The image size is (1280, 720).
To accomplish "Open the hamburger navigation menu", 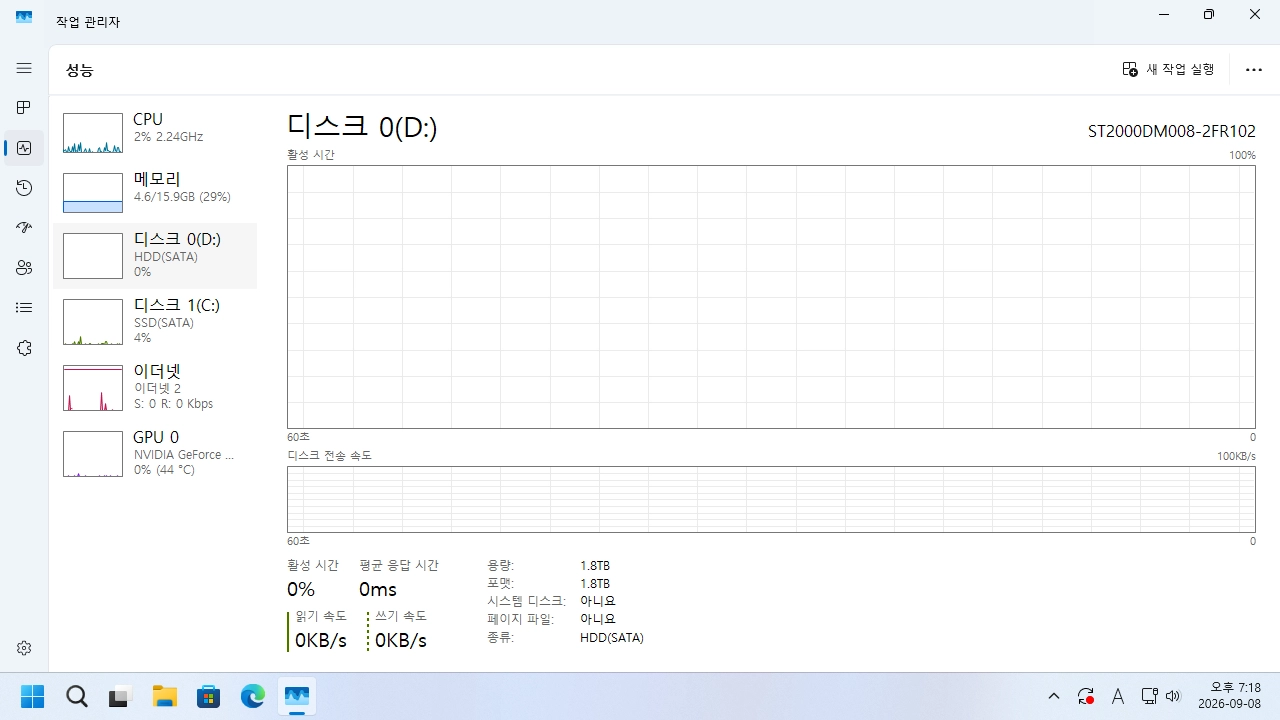I will point(24,68).
